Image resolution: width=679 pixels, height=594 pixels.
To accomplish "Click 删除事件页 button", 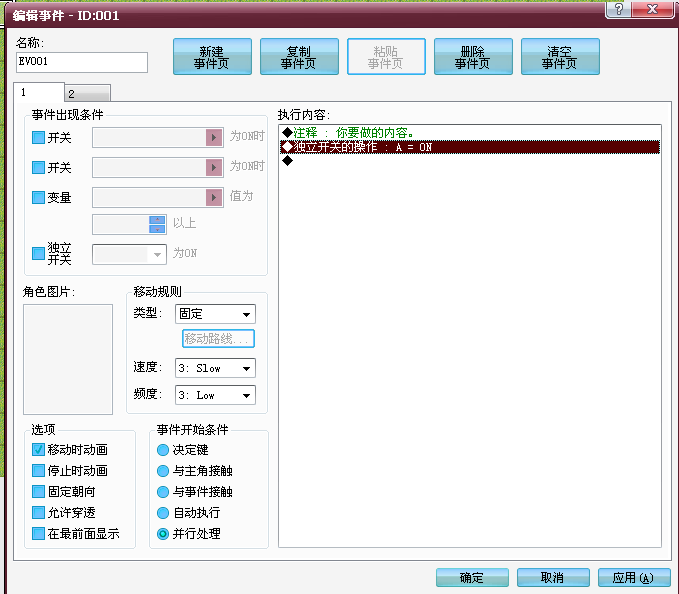I will click(x=473, y=57).
